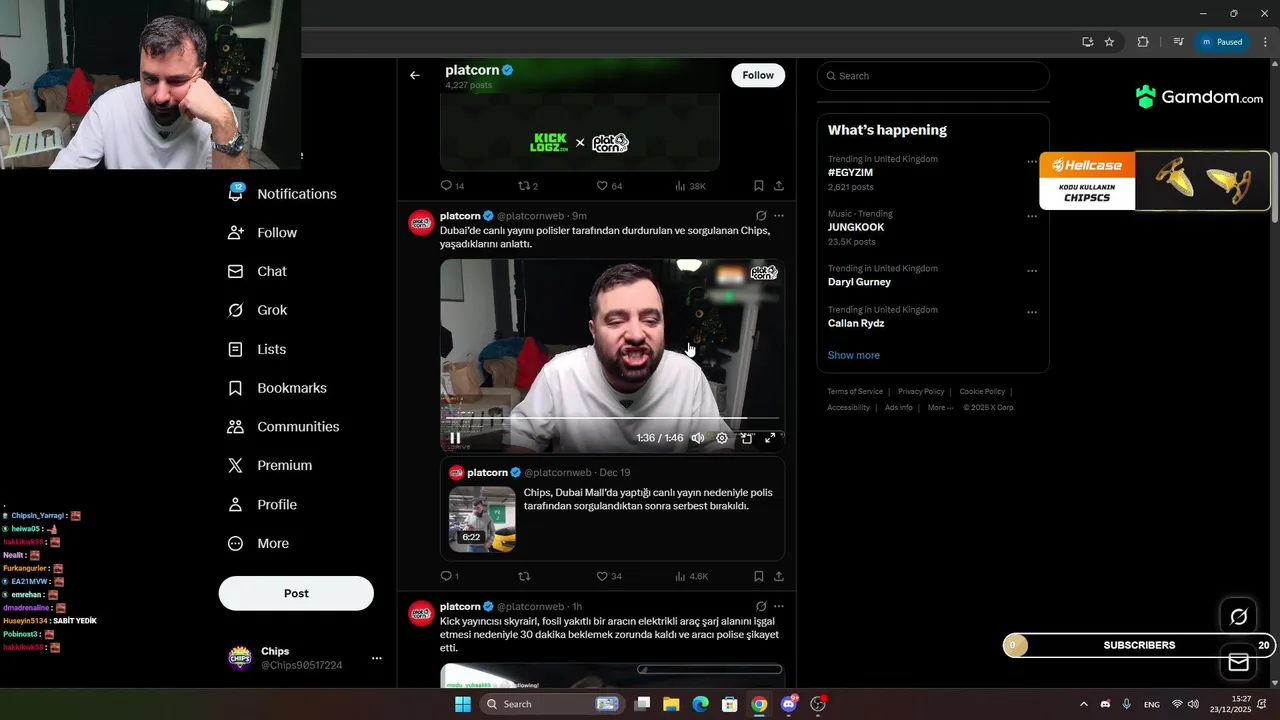Image resolution: width=1280 pixels, height=720 pixels.
Task: Share the post with 4.6K views
Action: (x=779, y=576)
